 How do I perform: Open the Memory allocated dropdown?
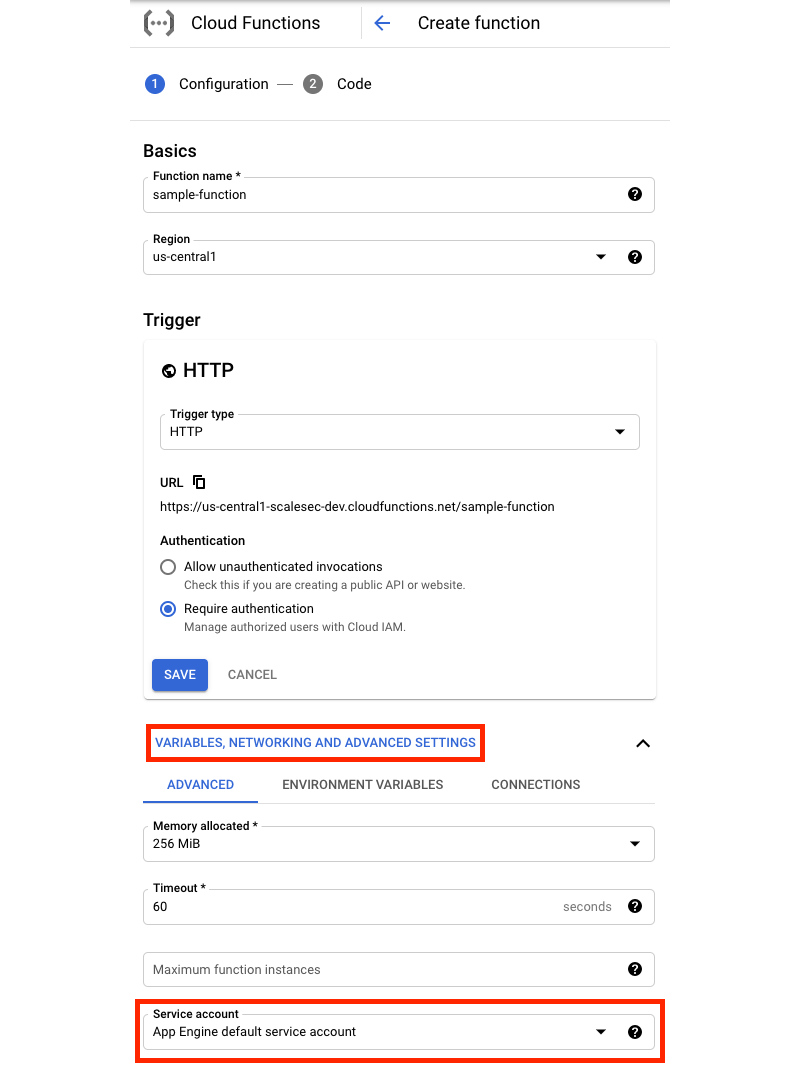(x=634, y=844)
